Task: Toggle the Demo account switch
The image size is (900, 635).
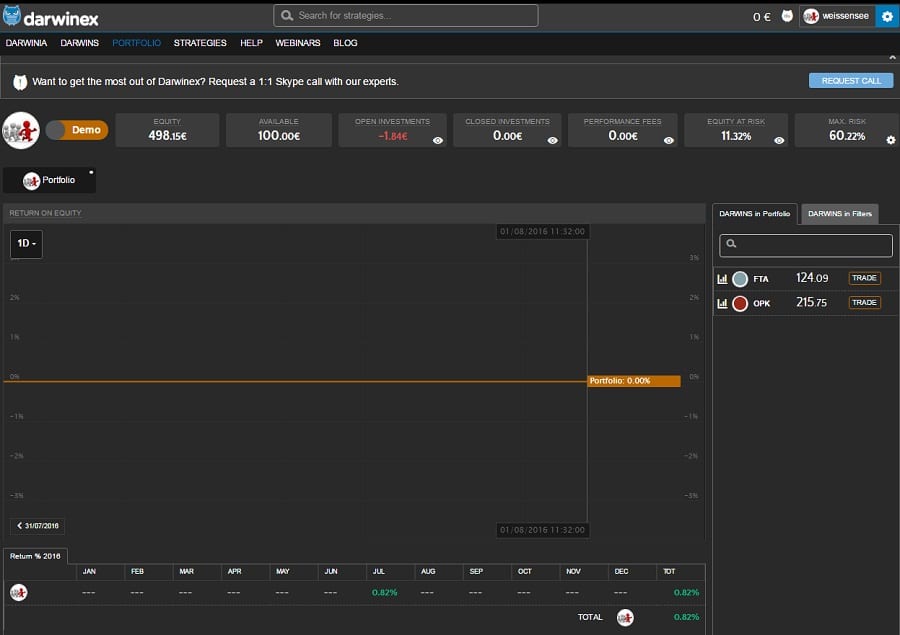Action: coord(76,130)
